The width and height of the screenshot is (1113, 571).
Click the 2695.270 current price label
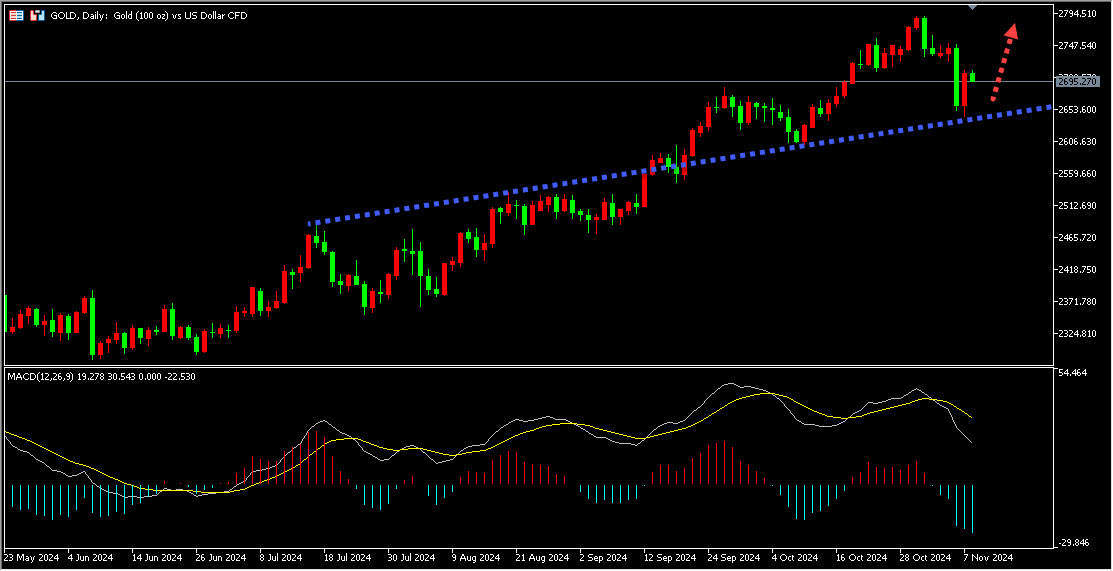(x=1078, y=80)
